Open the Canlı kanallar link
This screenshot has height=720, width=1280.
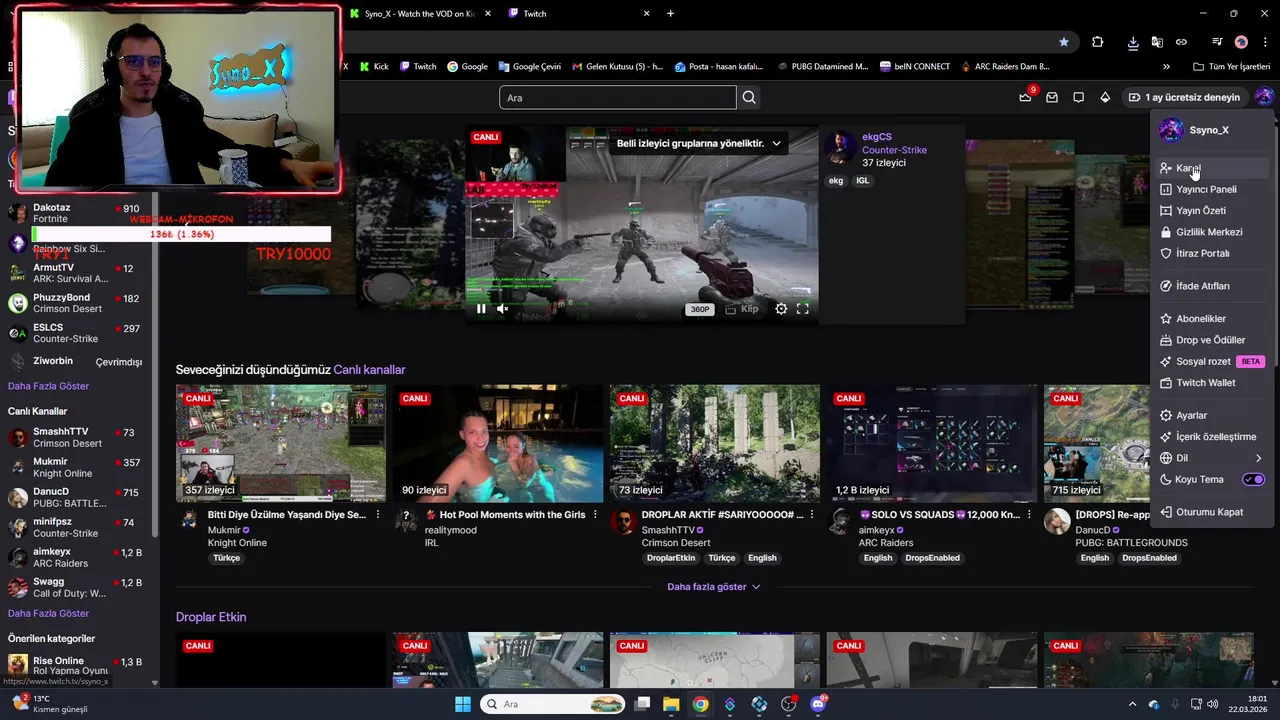pyautogui.click(x=369, y=370)
